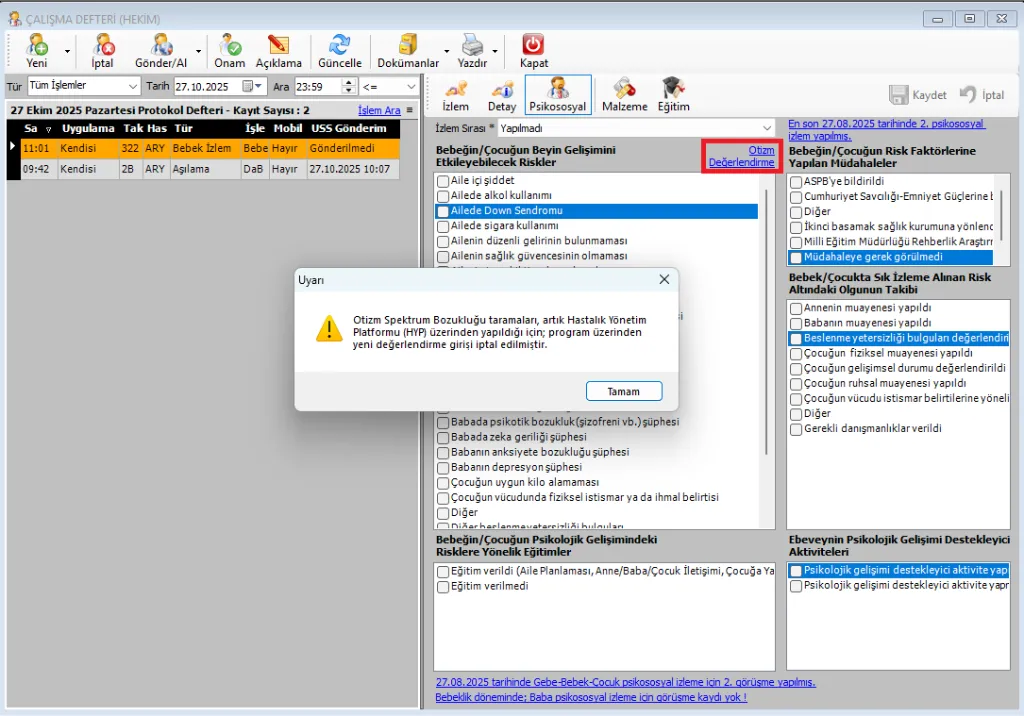
Task: Open the En son 27.08.2025 psikososyal izlem link
Action: tap(886, 129)
